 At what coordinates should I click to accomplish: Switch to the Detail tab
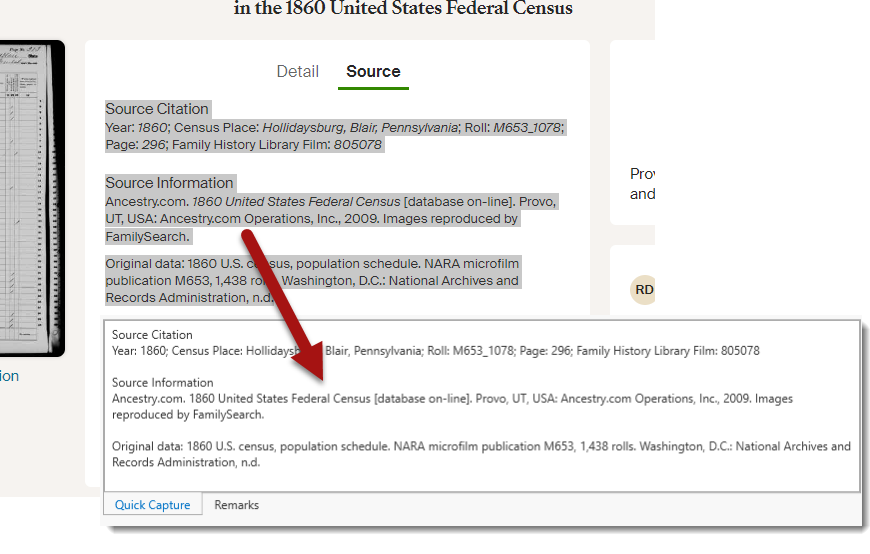coord(297,72)
